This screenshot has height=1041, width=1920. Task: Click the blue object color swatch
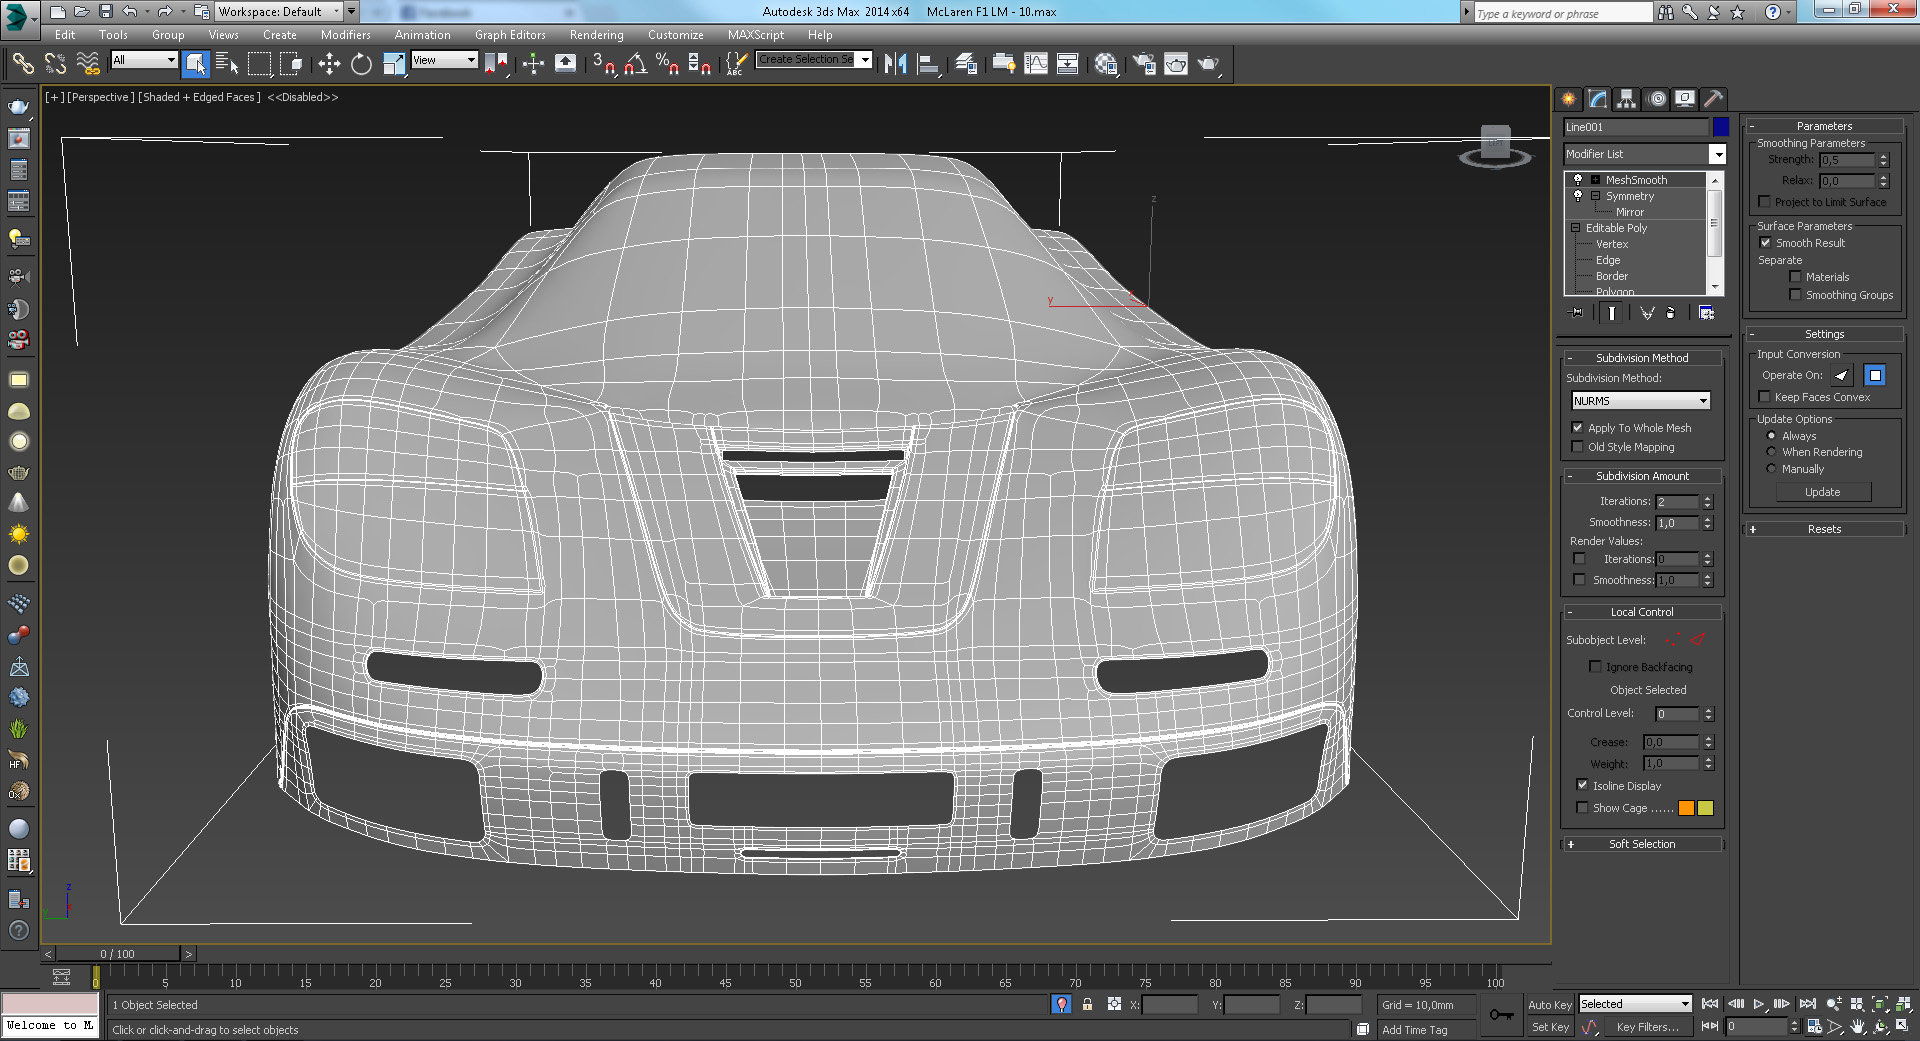click(1720, 127)
